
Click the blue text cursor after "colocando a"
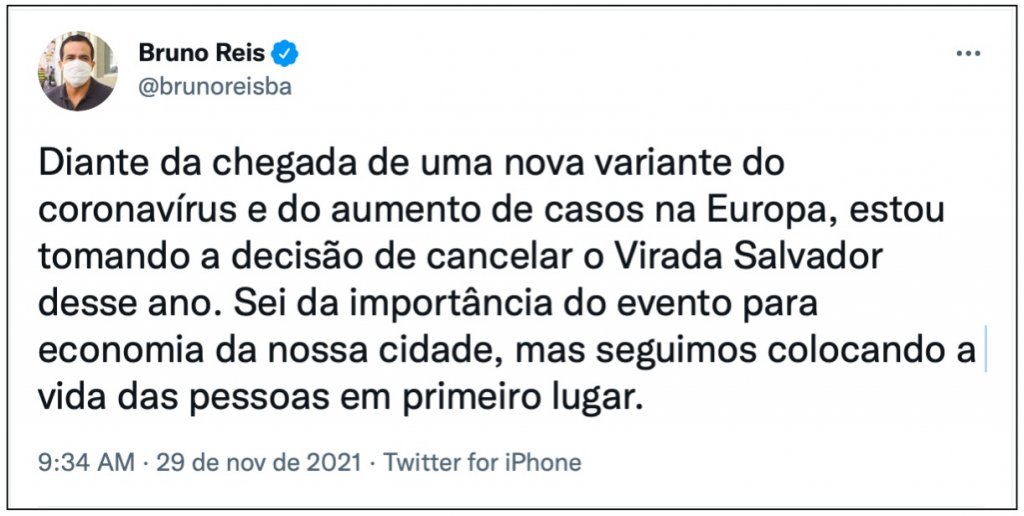[985, 351]
